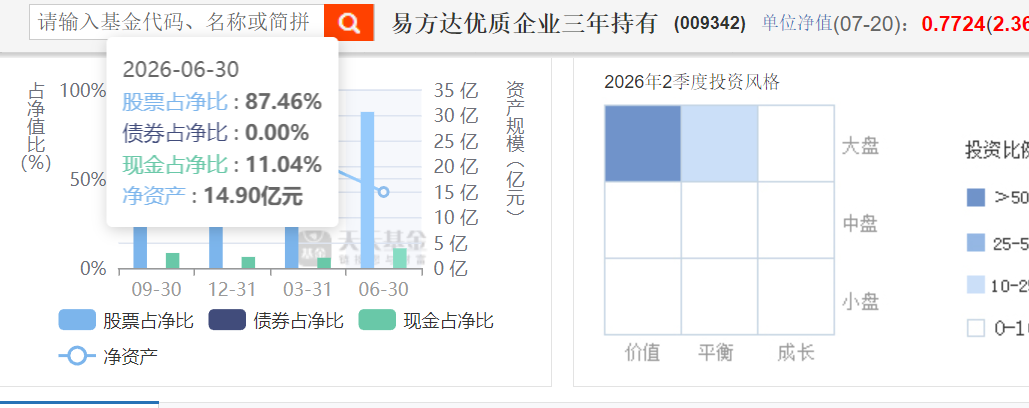Viewport: 1029px width, 408px height.
Task: Select the 大盘价值 dark blue style cell
Action: [x=642, y=143]
